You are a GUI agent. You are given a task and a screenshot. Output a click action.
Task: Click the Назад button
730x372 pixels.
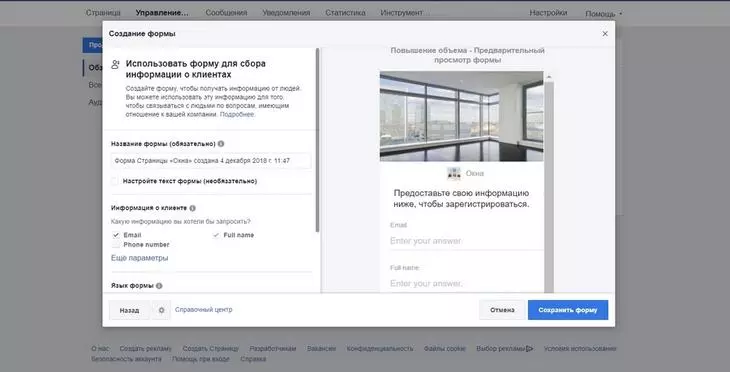(129, 310)
